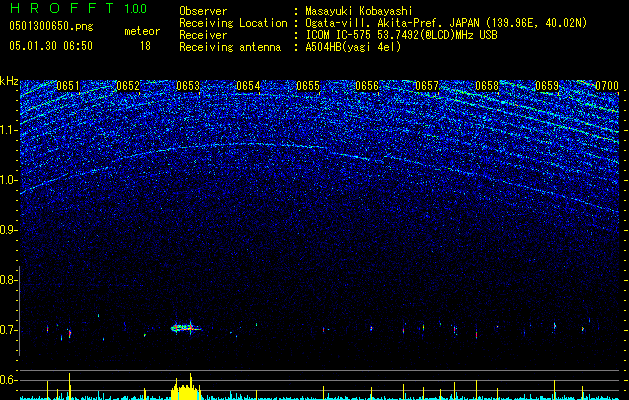Click the meteor count 18
This screenshot has height=400, width=629.
click(x=145, y=46)
